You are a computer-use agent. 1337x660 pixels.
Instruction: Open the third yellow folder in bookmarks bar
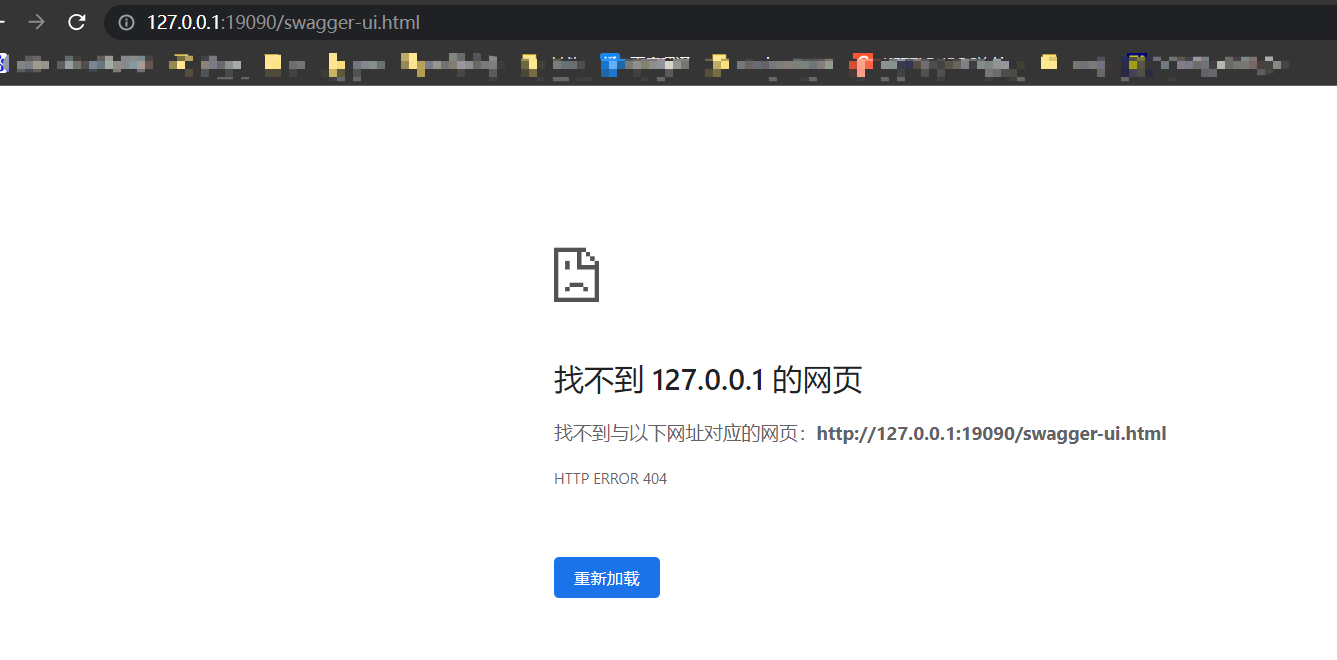click(356, 65)
